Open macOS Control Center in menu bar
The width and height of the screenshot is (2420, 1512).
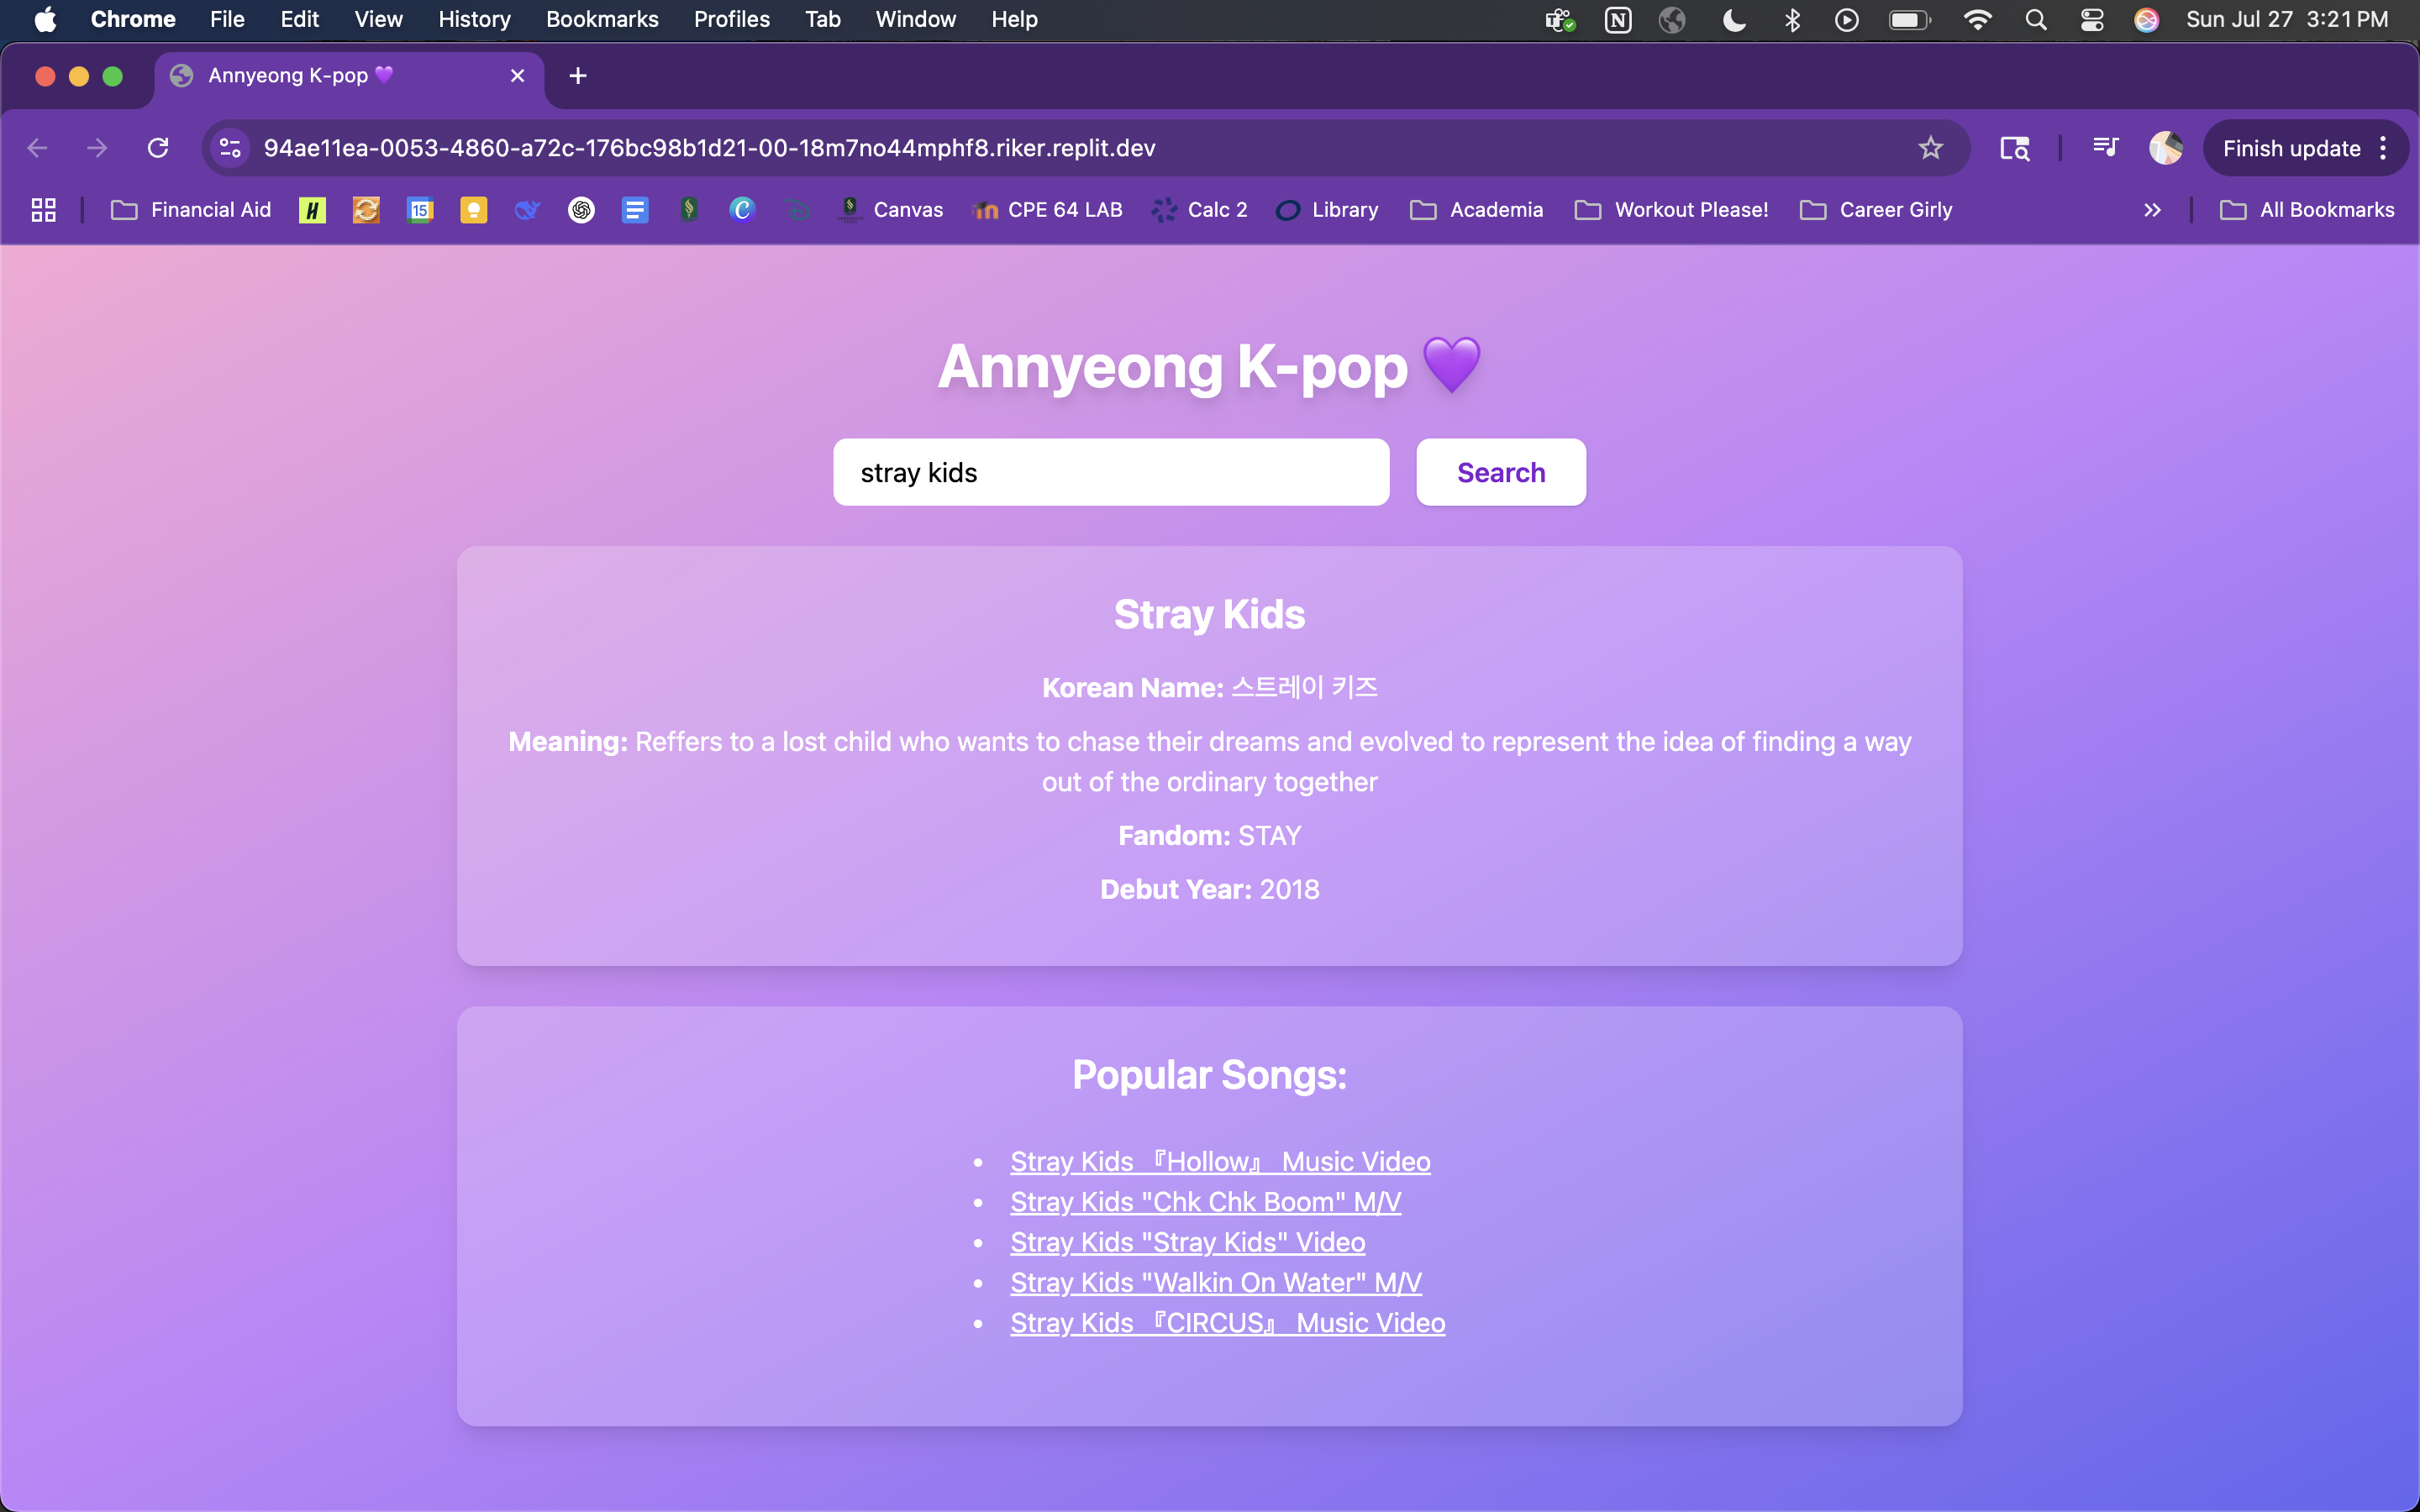2092,20
